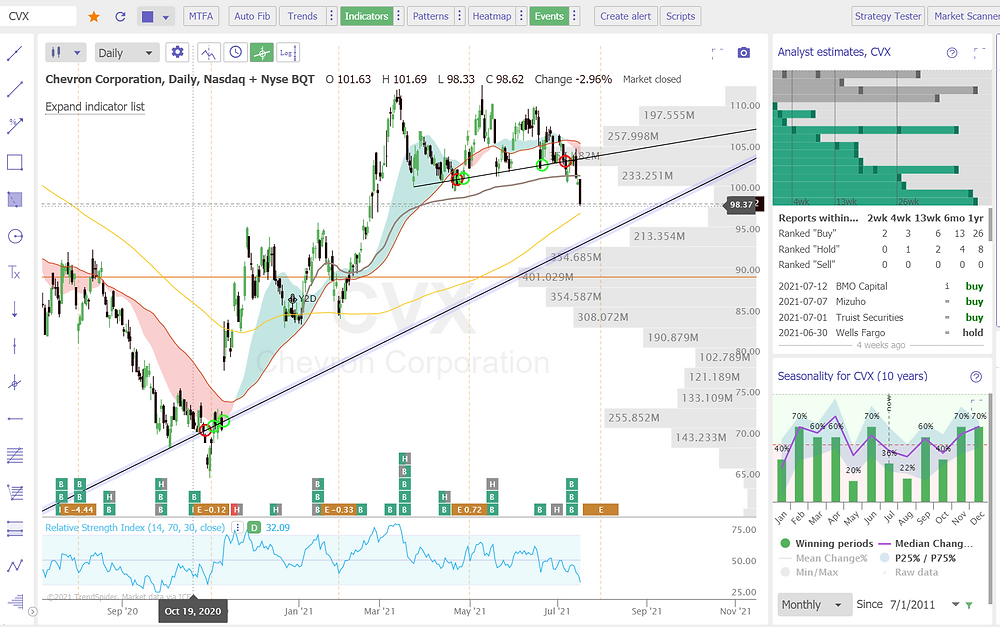Click Expand indicator list link
The height and width of the screenshot is (627, 1000).
(x=95, y=107)
